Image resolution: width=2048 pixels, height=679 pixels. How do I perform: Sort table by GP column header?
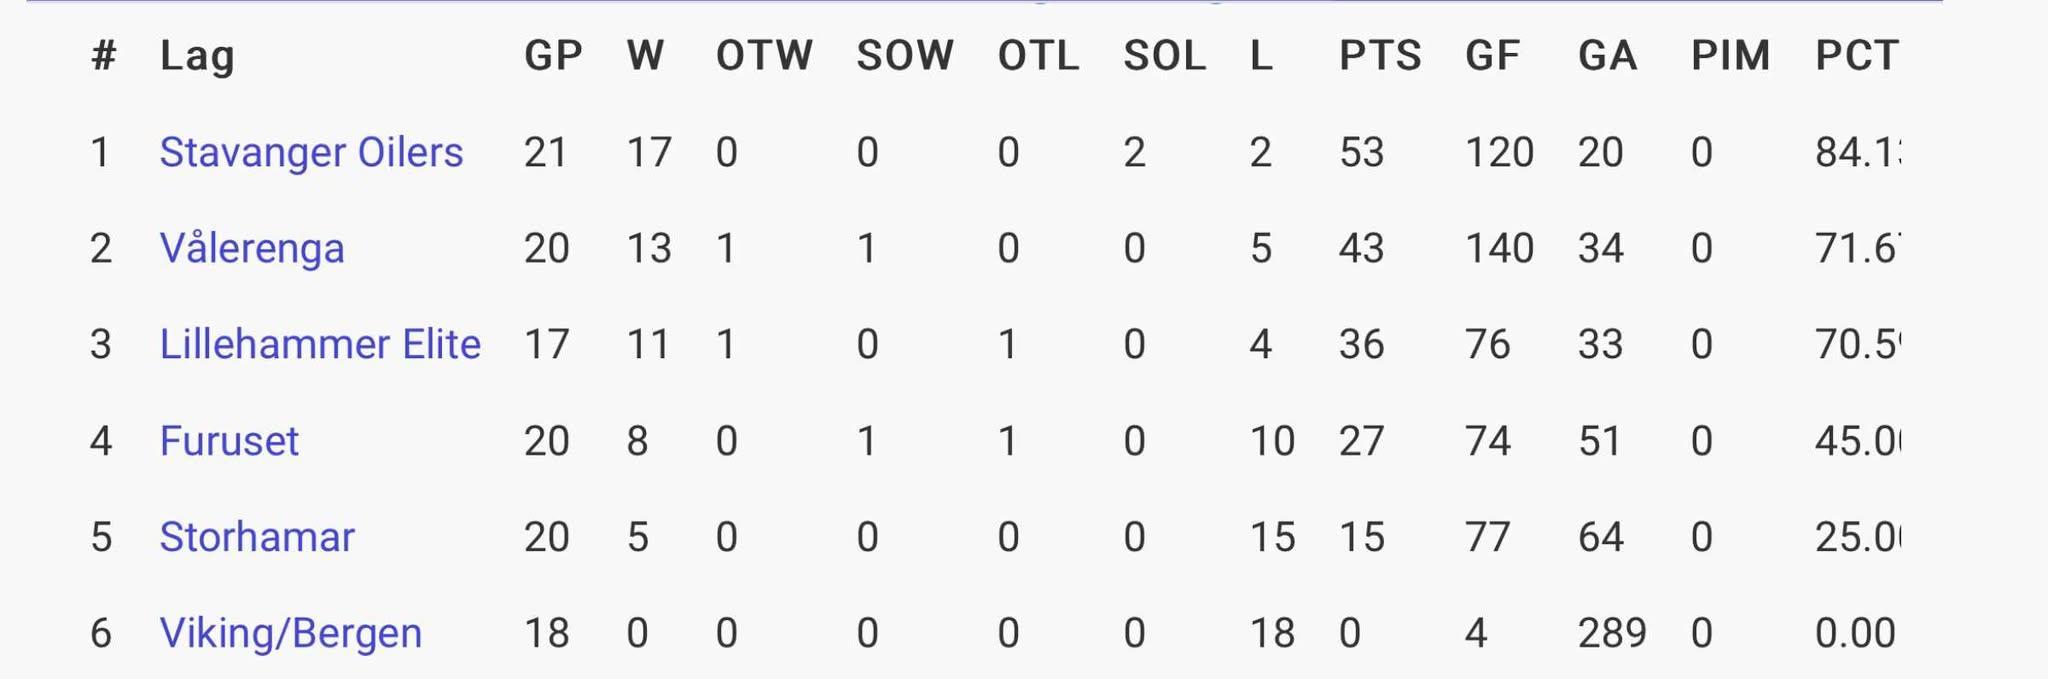point(553,56)
